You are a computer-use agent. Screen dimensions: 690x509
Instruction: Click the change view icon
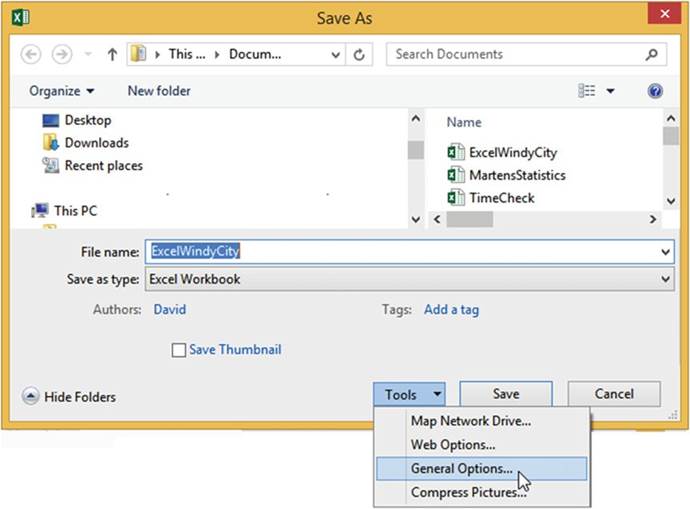click(x=587, y=91)
